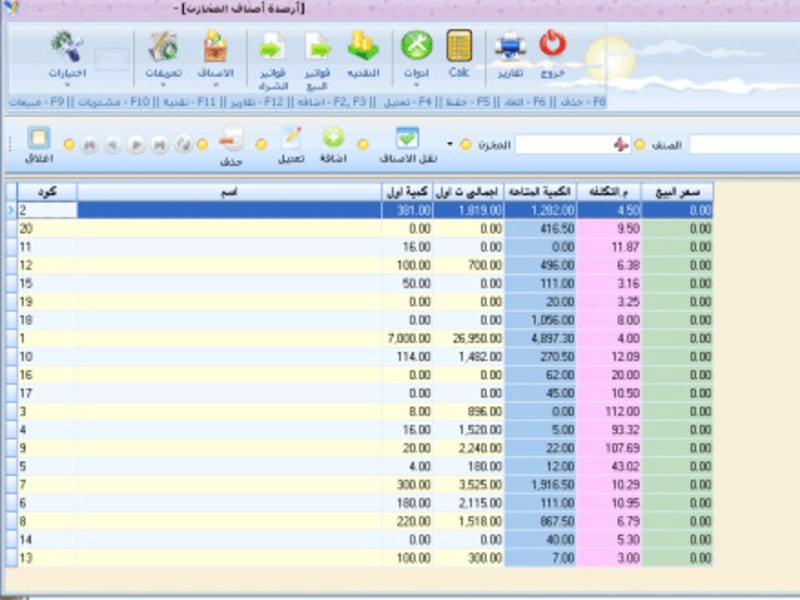Click the refresh icon after navigation buttons
Viewport: 800px width, 600px height.
pos(183,145)
